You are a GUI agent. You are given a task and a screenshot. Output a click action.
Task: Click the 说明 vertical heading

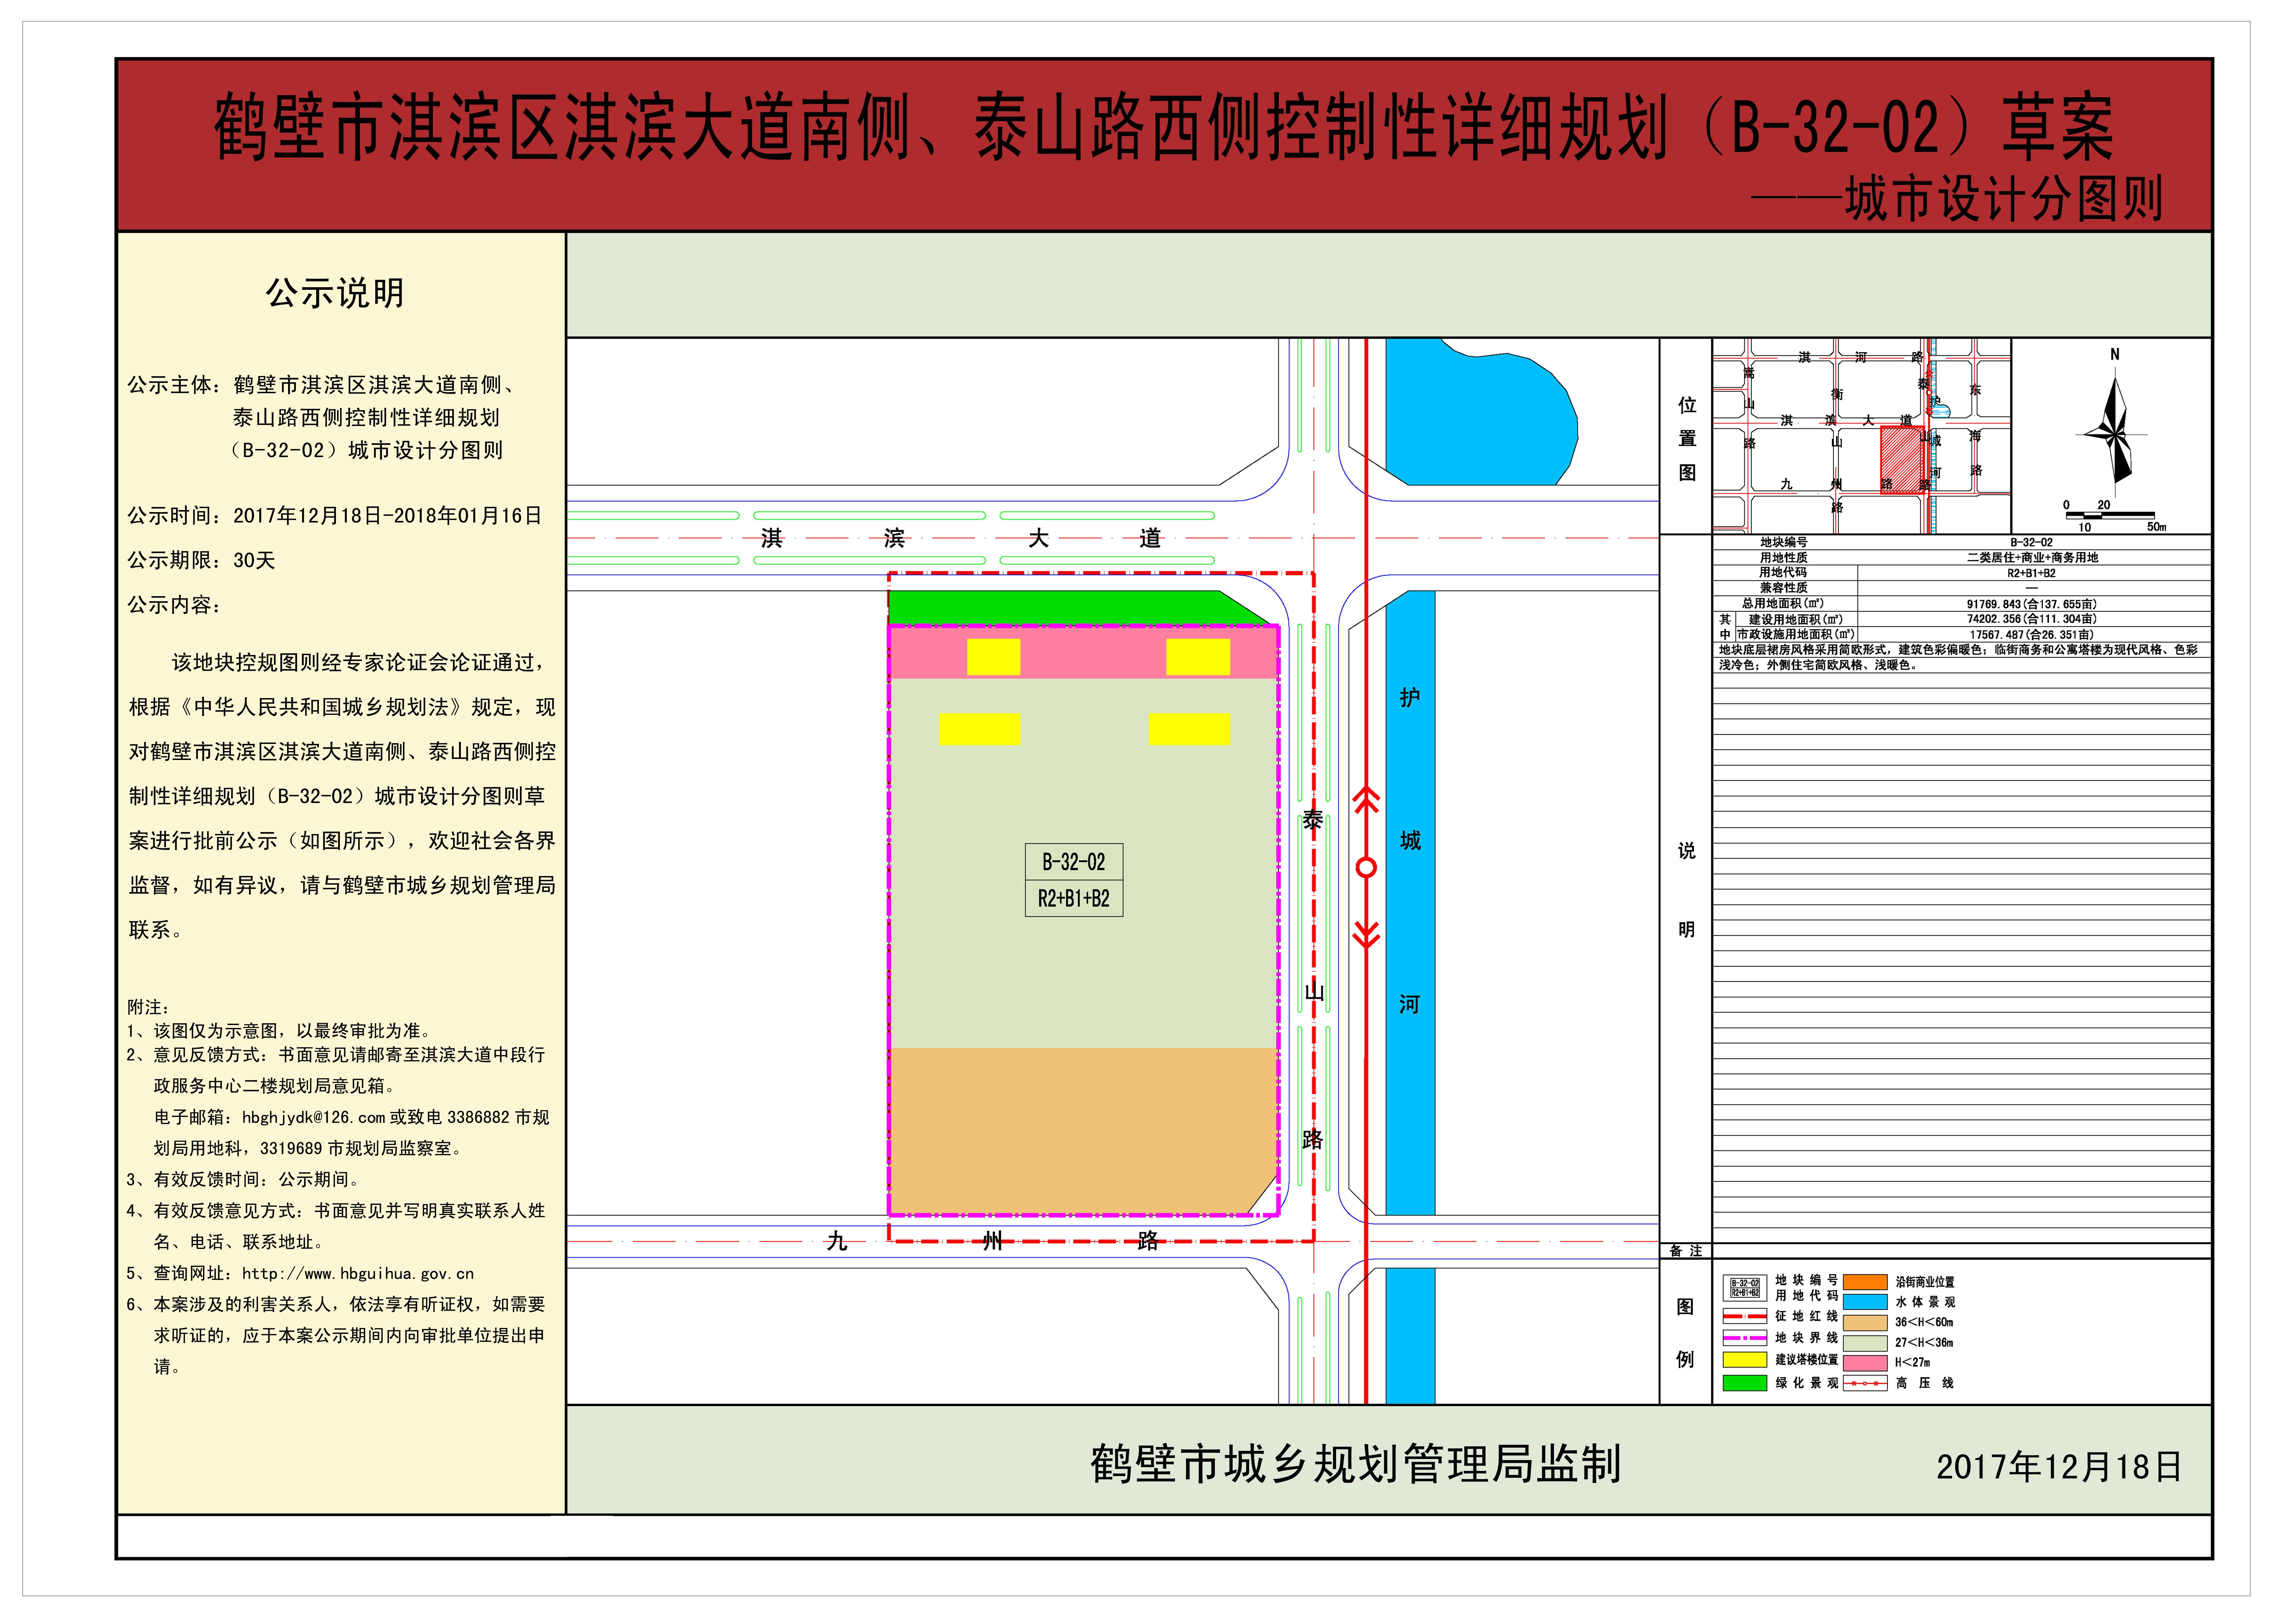point(1687,890)
